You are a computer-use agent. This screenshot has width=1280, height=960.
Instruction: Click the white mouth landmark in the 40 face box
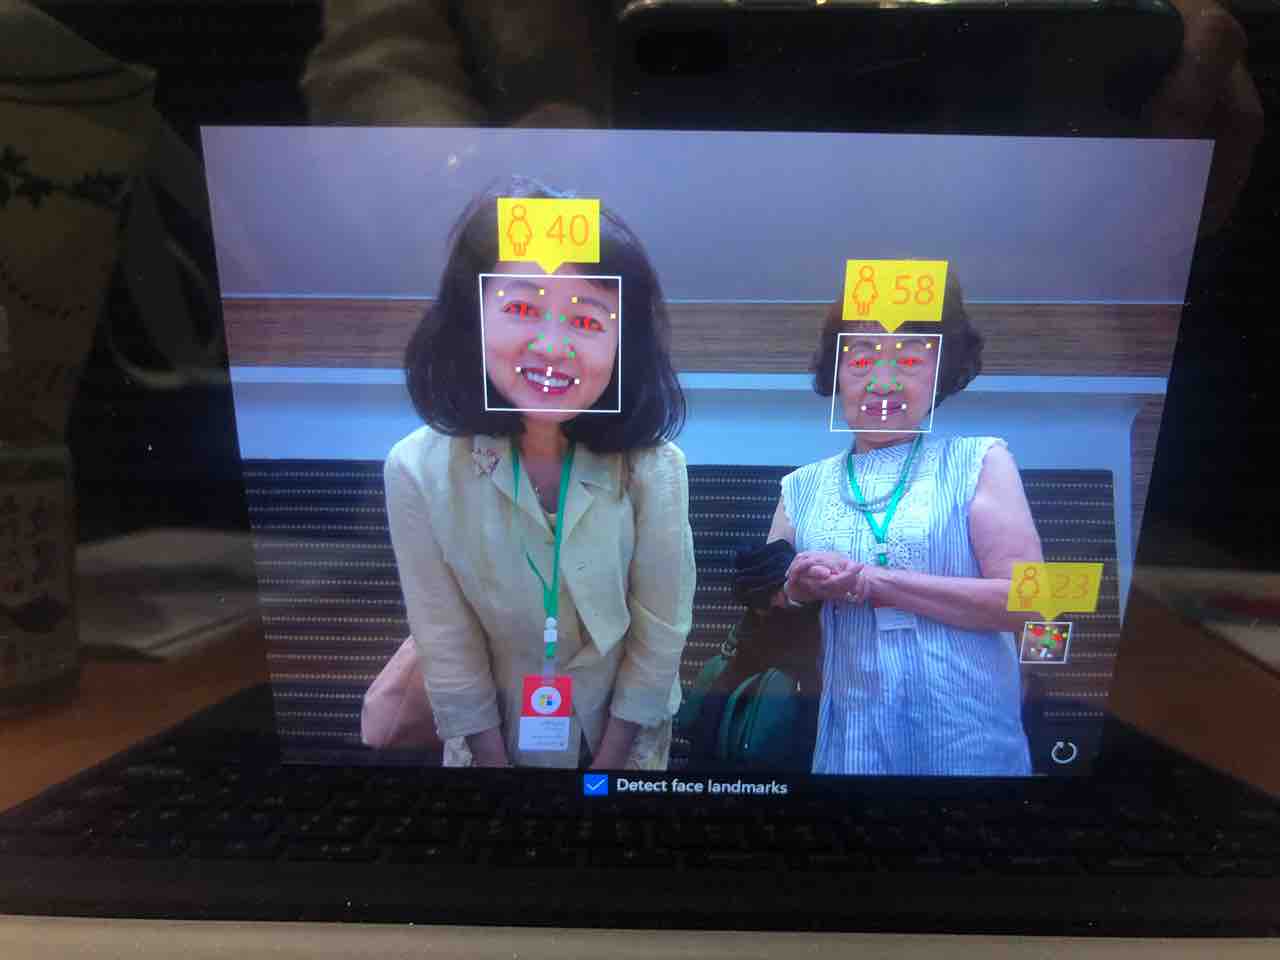tap(546, 379)
